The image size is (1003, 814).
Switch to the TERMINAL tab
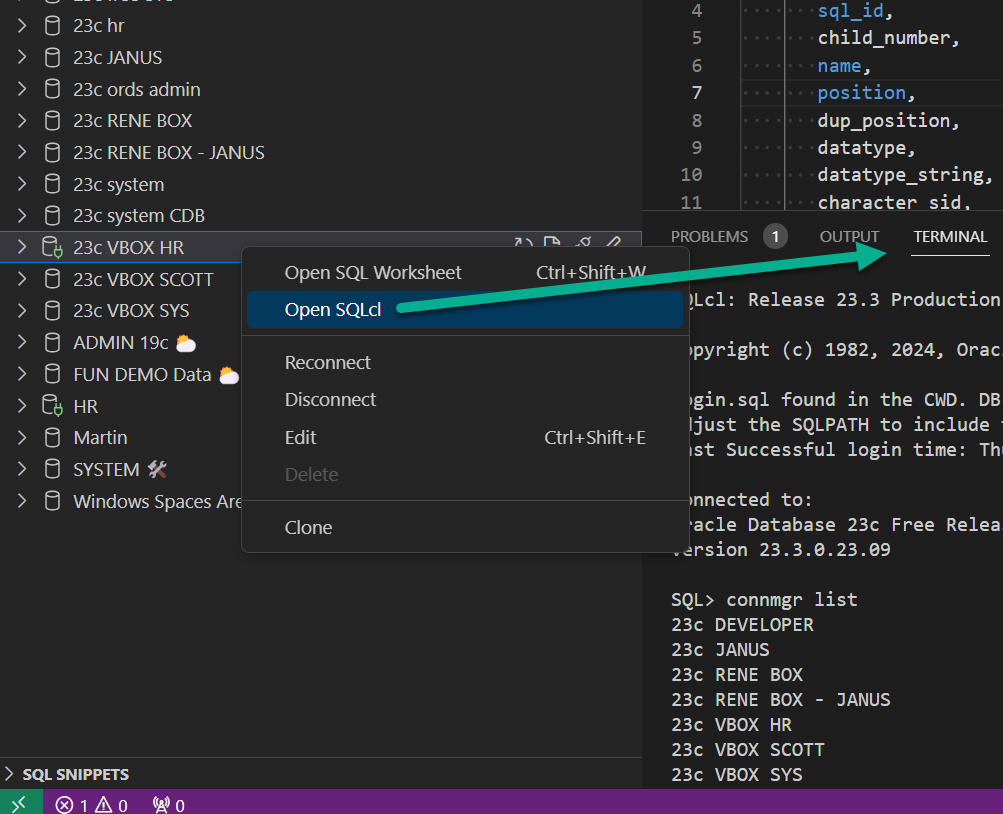[x=950, y=237]
